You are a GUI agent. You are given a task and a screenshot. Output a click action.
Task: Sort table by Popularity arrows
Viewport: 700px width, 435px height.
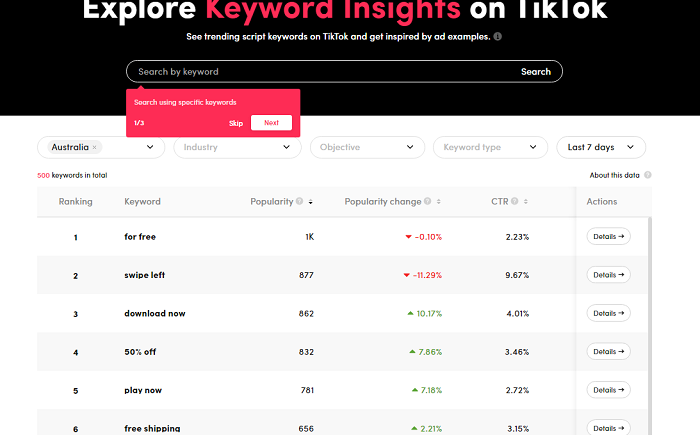click(311, 202)
